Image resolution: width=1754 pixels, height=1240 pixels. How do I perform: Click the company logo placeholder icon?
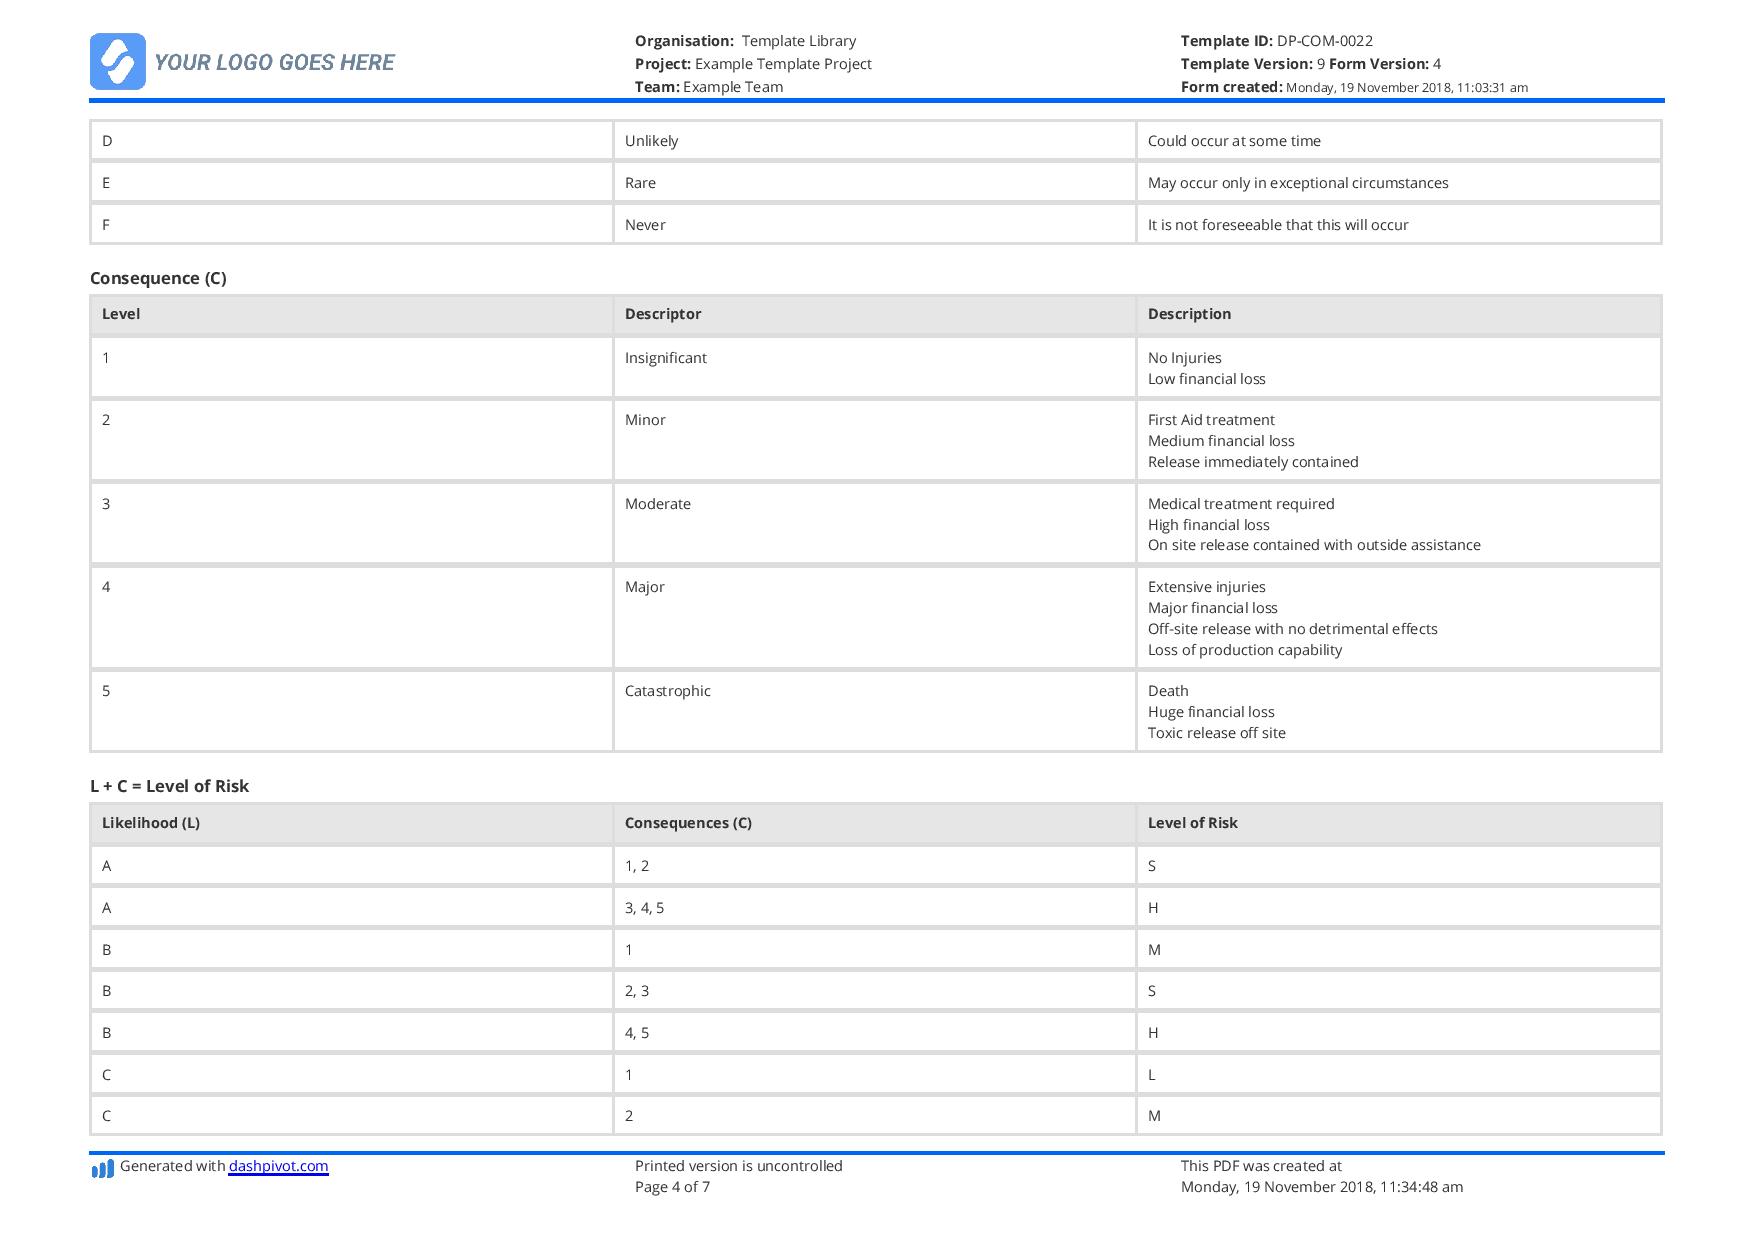pyautogui.click(x=119, y=62)
